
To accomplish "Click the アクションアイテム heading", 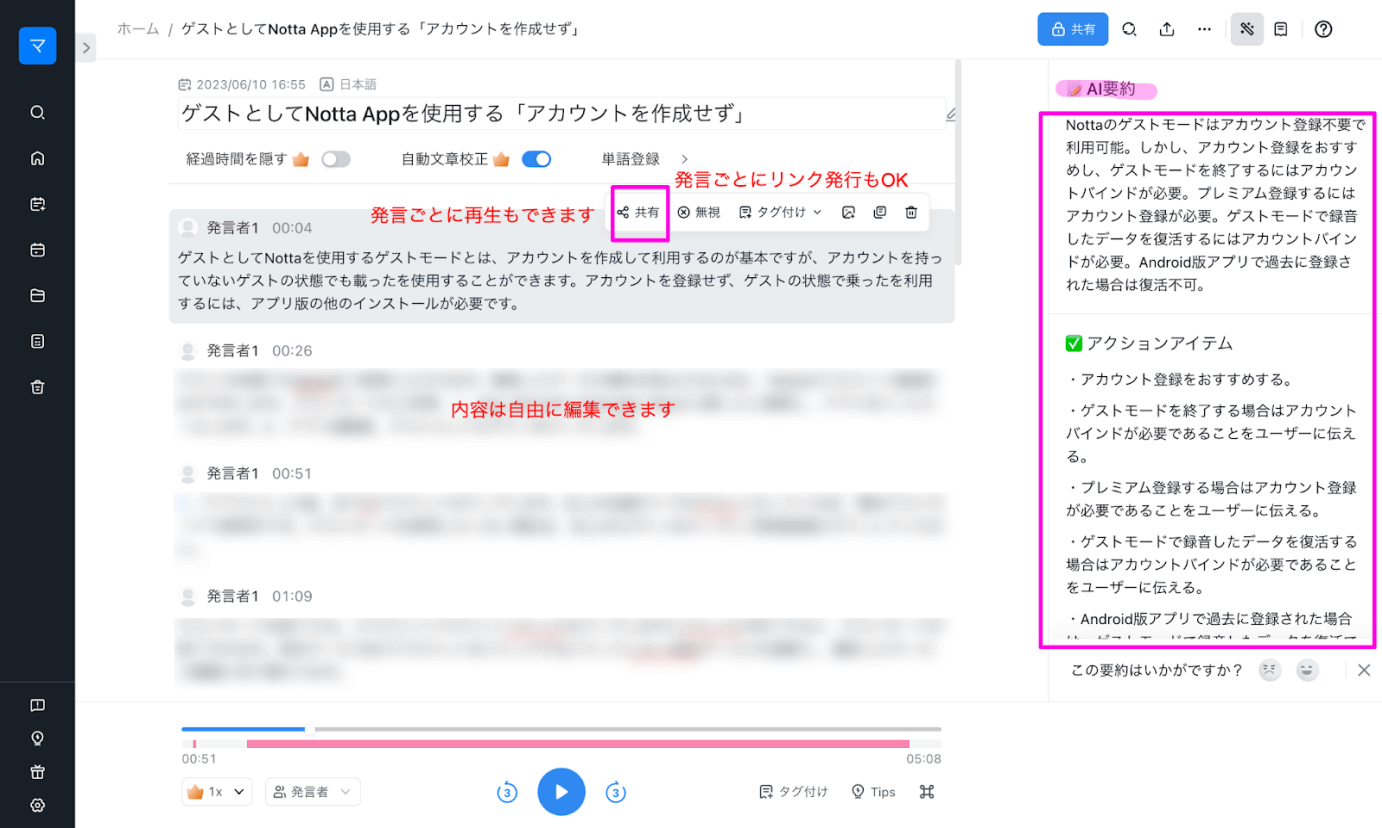I will coord(1149,343).
